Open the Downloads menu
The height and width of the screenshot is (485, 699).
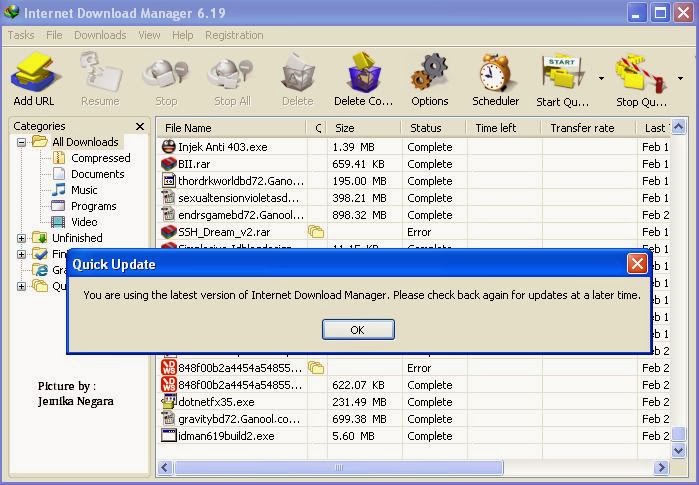(100, 35)
